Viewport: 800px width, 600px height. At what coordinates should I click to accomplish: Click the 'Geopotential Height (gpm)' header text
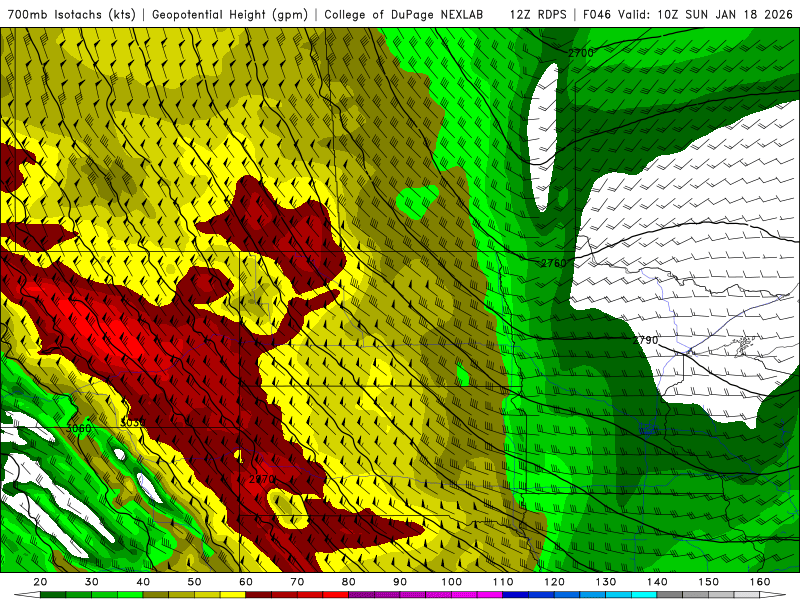(230, 14)
